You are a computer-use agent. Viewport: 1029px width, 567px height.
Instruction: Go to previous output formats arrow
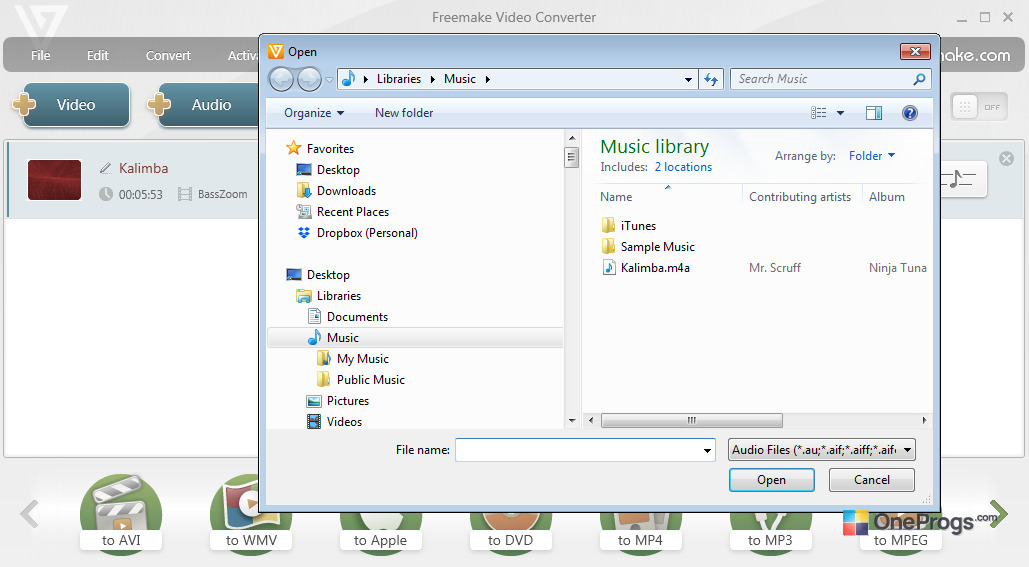(x=29, y=514)
